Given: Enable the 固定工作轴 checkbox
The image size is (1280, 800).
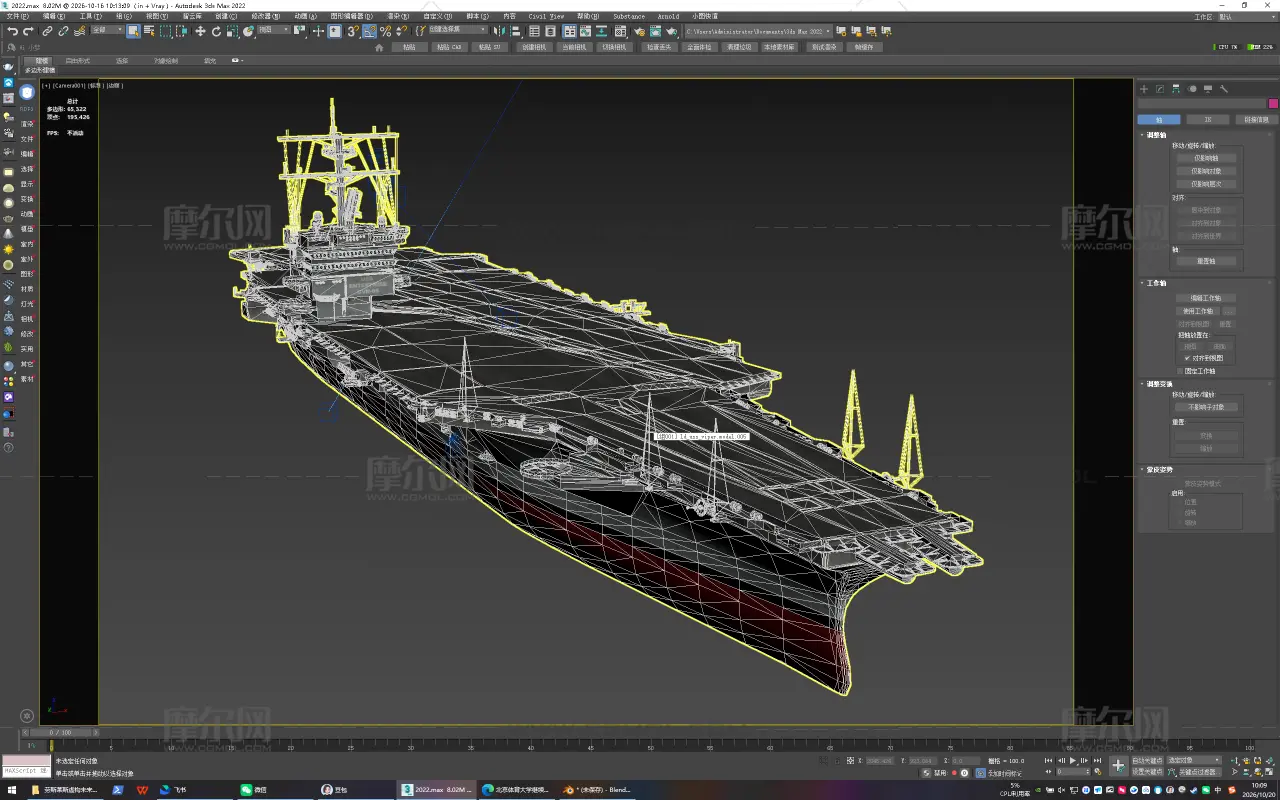Looking at the screenshot, I should coord(1180,371).
